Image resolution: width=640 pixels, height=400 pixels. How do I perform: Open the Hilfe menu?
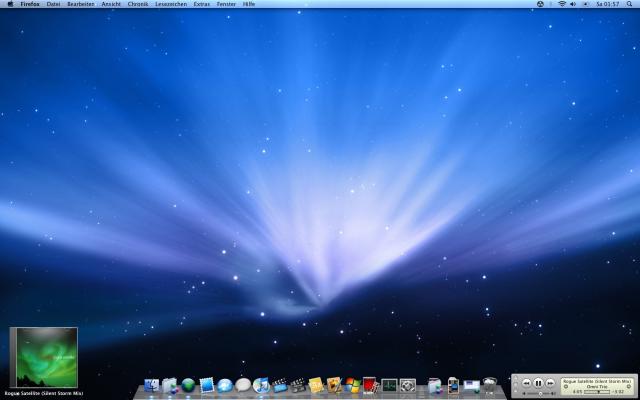[x=249, y=4]
